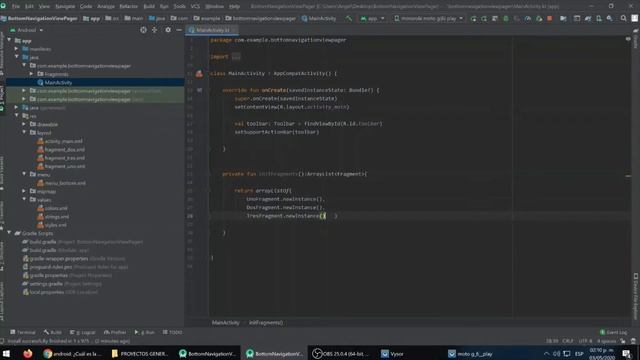The image size is (640, 360).
Task: Open Vysor task in taskbar
Action: pos(392,353)
